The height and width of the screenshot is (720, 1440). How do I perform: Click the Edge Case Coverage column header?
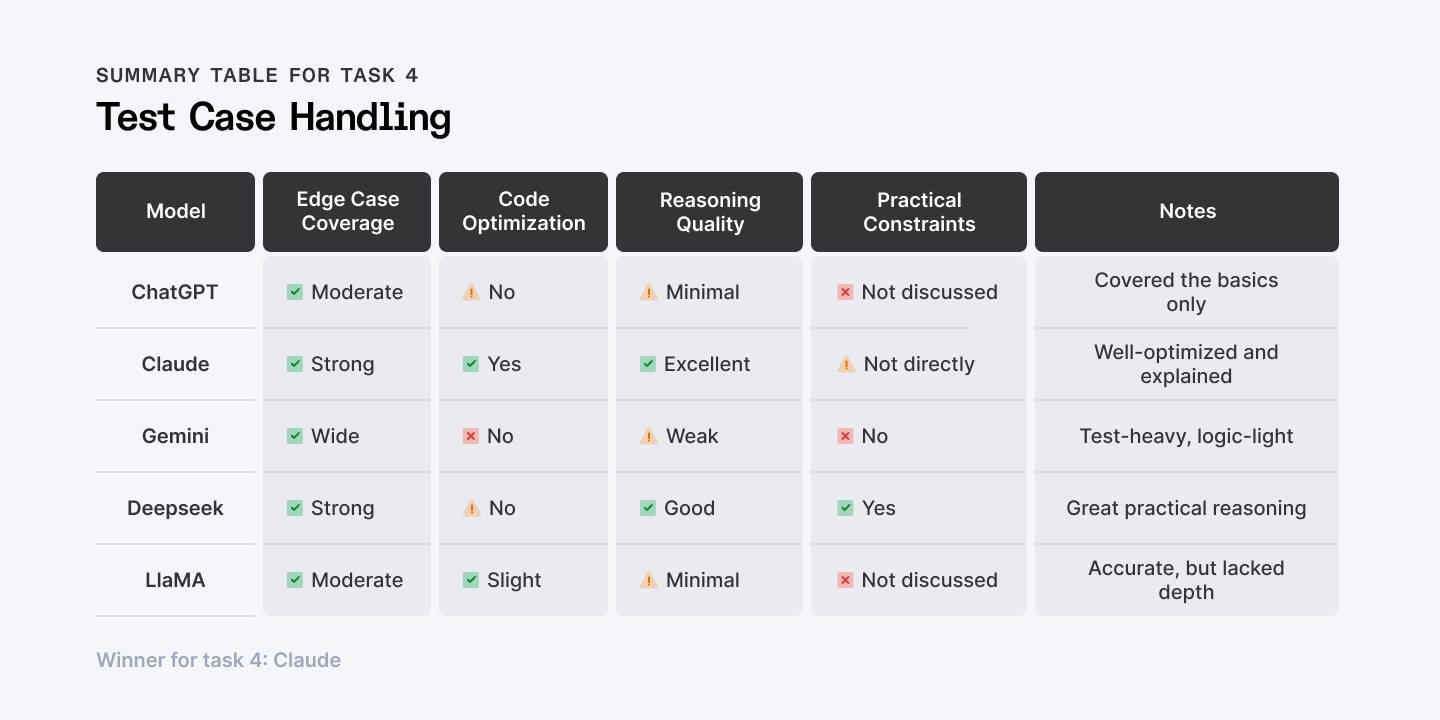click(347, 212)
